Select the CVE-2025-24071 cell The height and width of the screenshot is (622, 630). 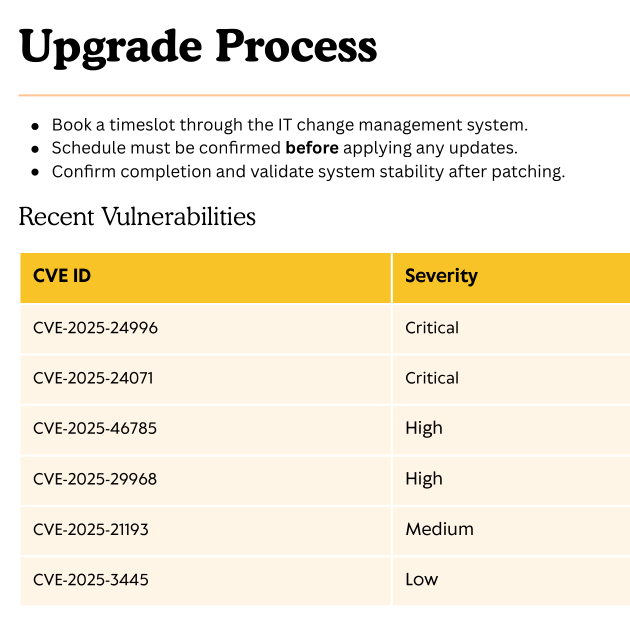pos(93,378)
